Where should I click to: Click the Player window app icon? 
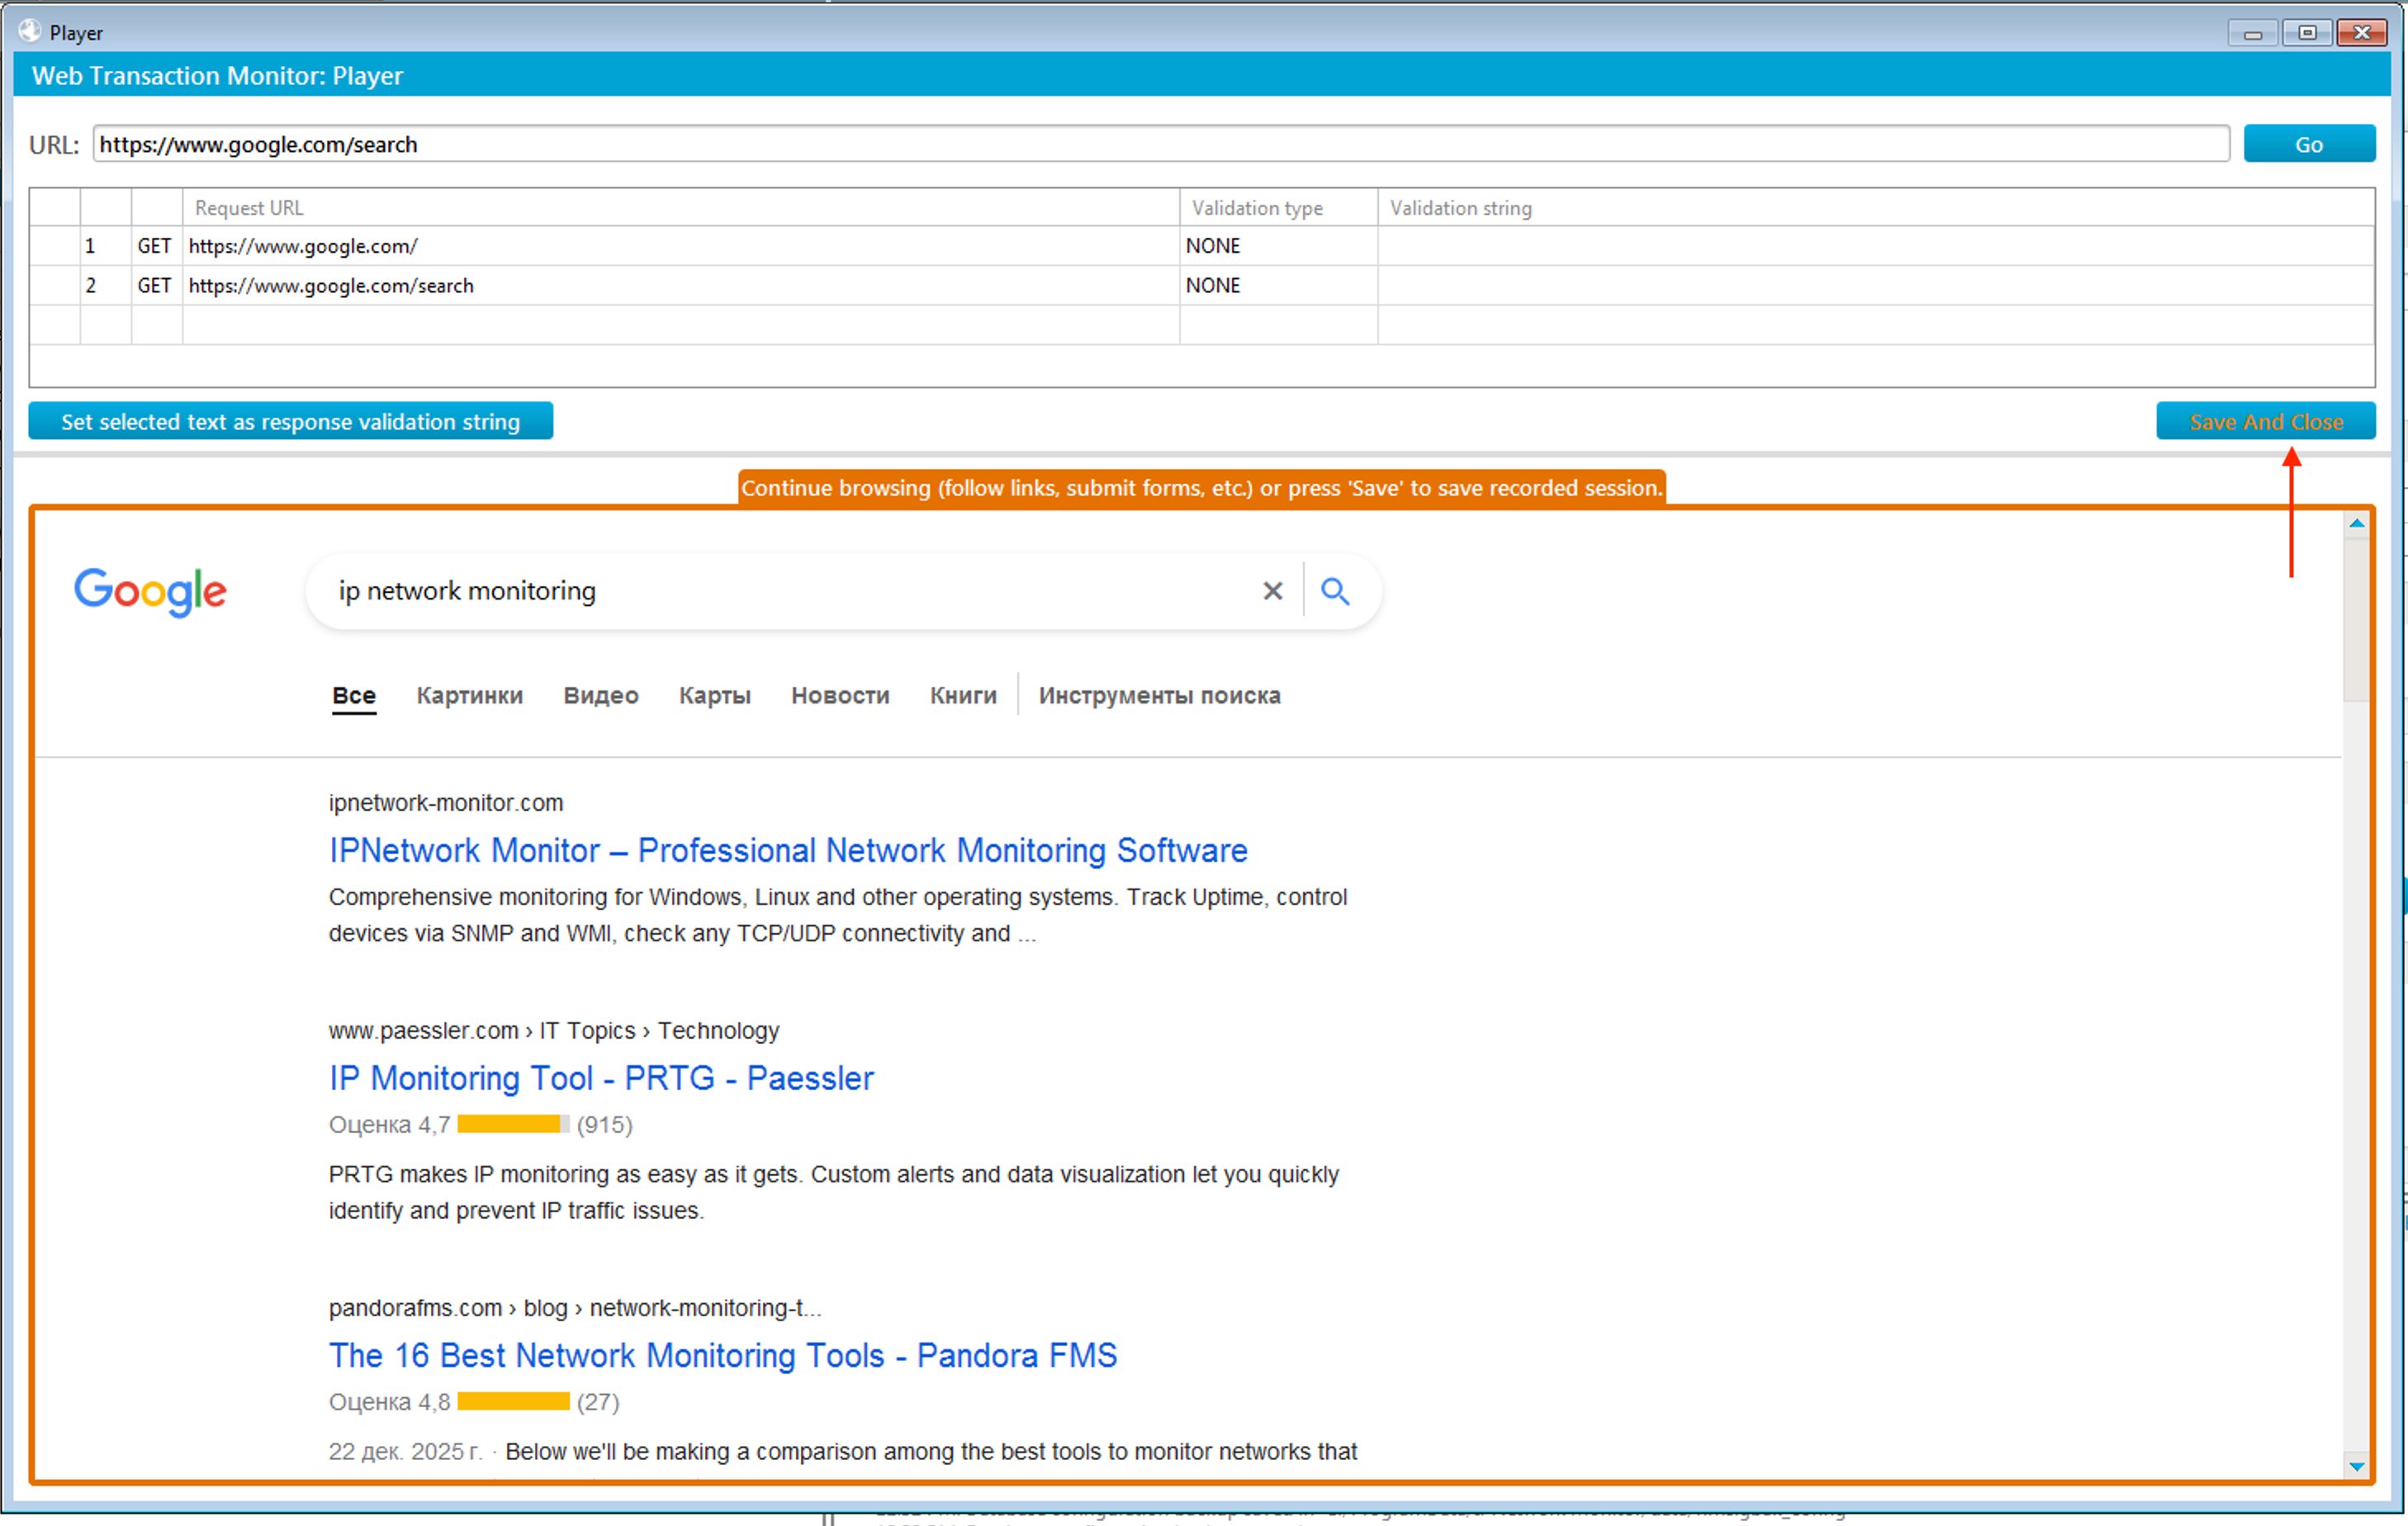click(30, 31)
